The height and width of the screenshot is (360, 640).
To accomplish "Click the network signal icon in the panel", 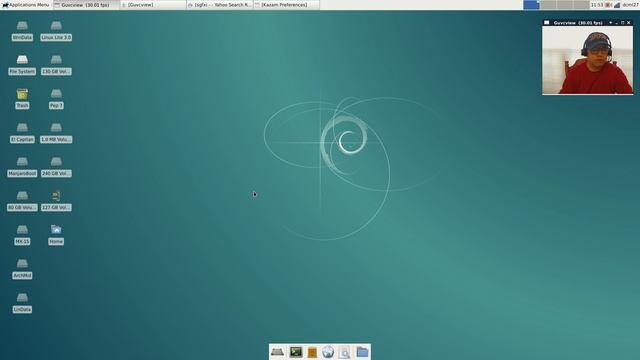I will [x=617, y=5].
